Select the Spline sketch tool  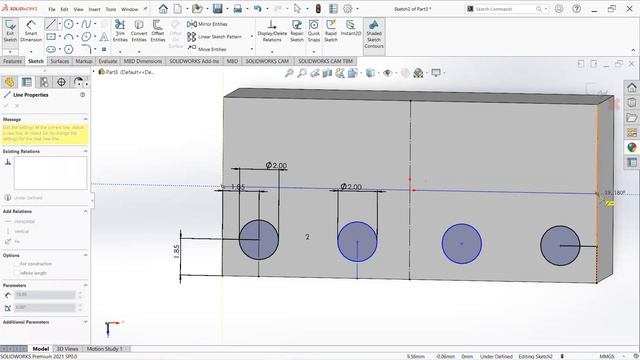click(86, 24)
